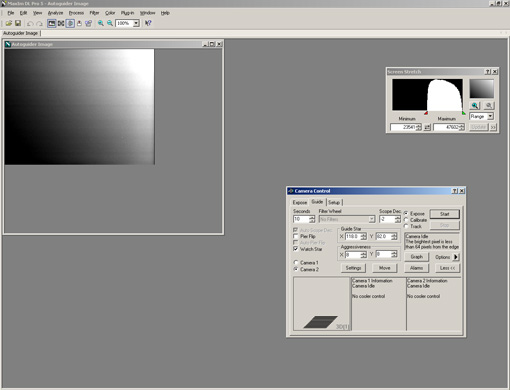Image resolution: width=510 pixels, height=390 pixels.
Task: Click the help question mark in Screen Stretch
Action: pos(488,72)
